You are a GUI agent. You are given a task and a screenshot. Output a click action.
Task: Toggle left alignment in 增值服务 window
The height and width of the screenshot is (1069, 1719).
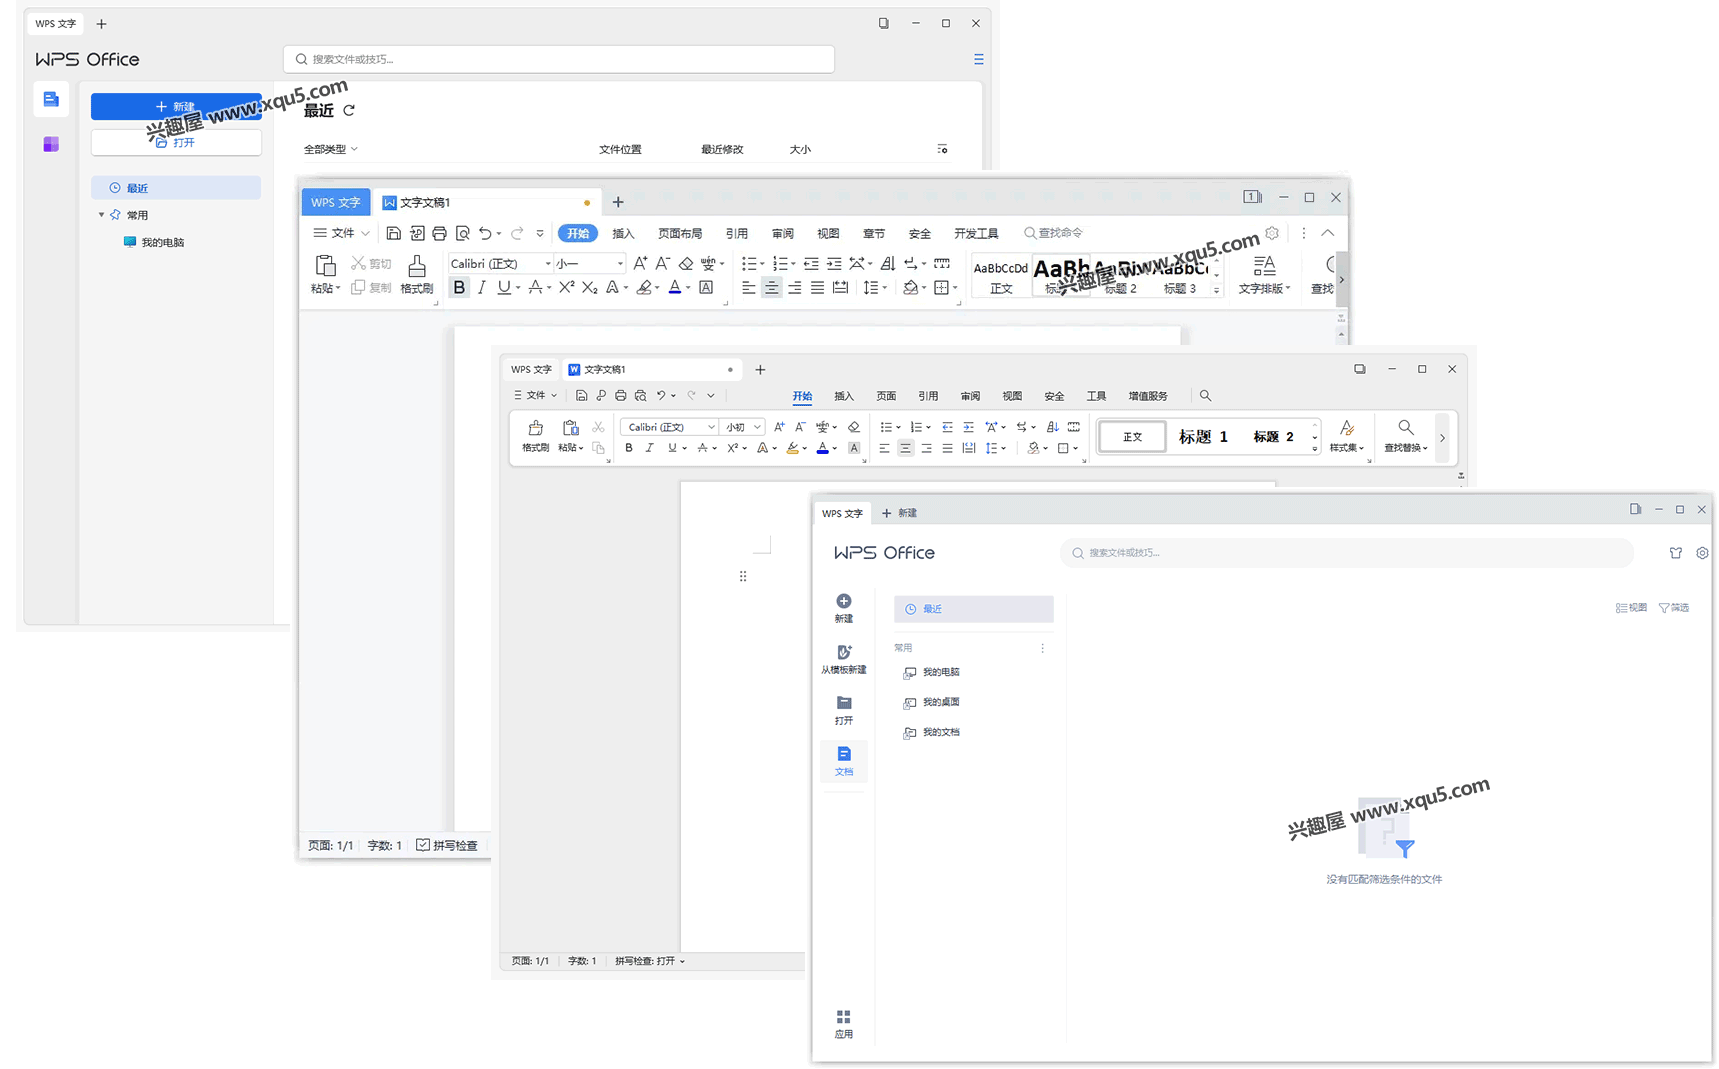point(884,448)
